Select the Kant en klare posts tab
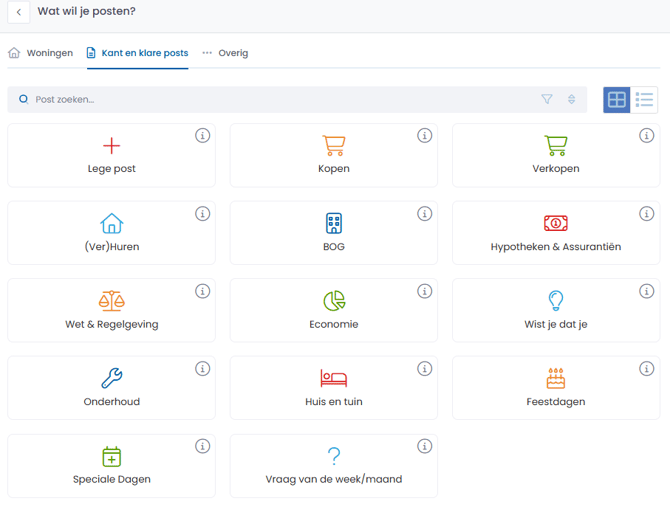Image resolution: width=670 pixels, height=518 pixels. coord(138,53)
